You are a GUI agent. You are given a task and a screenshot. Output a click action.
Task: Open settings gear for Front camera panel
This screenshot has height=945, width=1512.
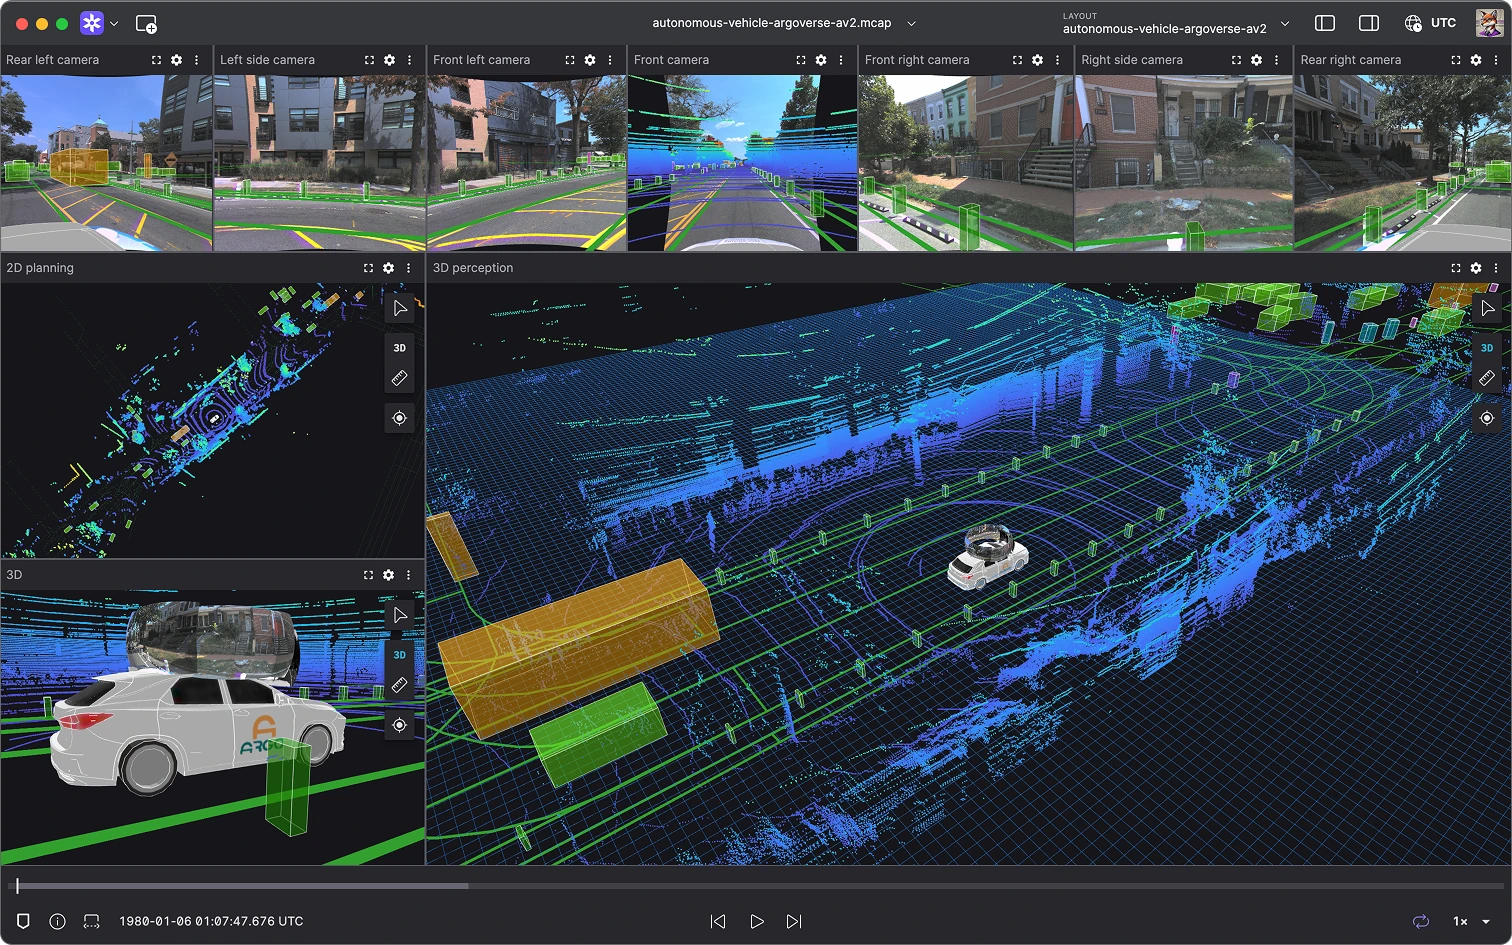click(x=821, y=60)
